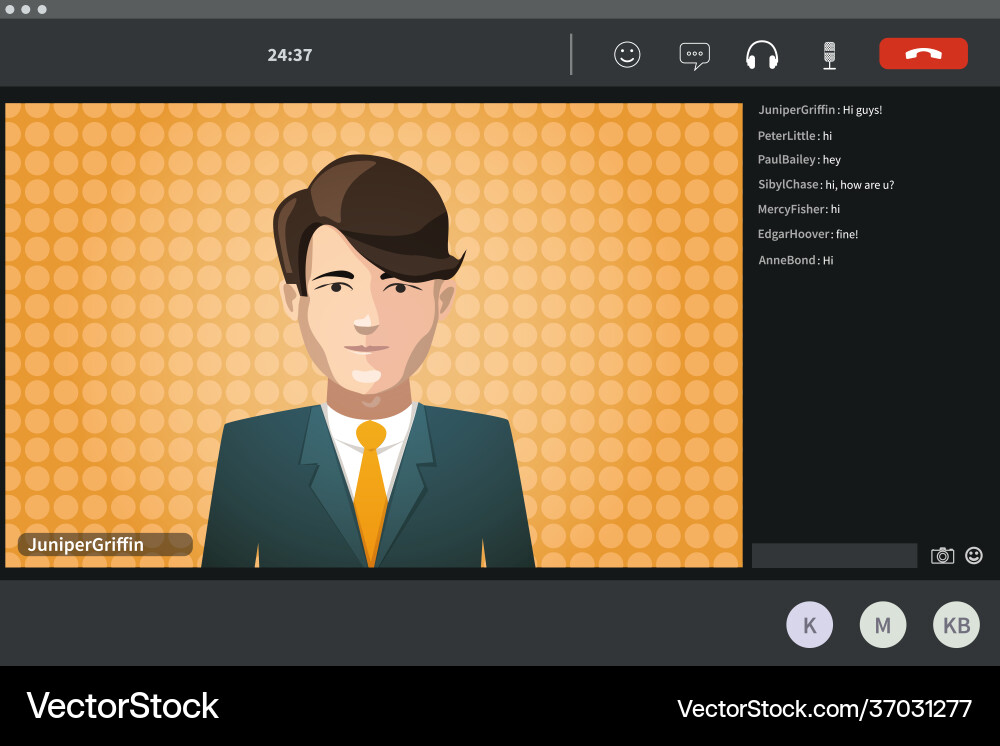Toggle the headphones to disable audio output
Viewport: 1000px width, 746px height.
(761, 55)
